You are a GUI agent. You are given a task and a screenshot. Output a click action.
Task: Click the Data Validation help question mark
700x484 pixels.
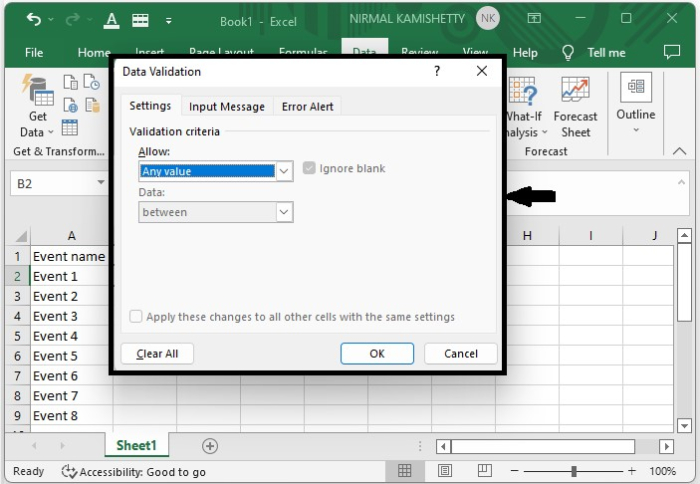tap(437, 71)
